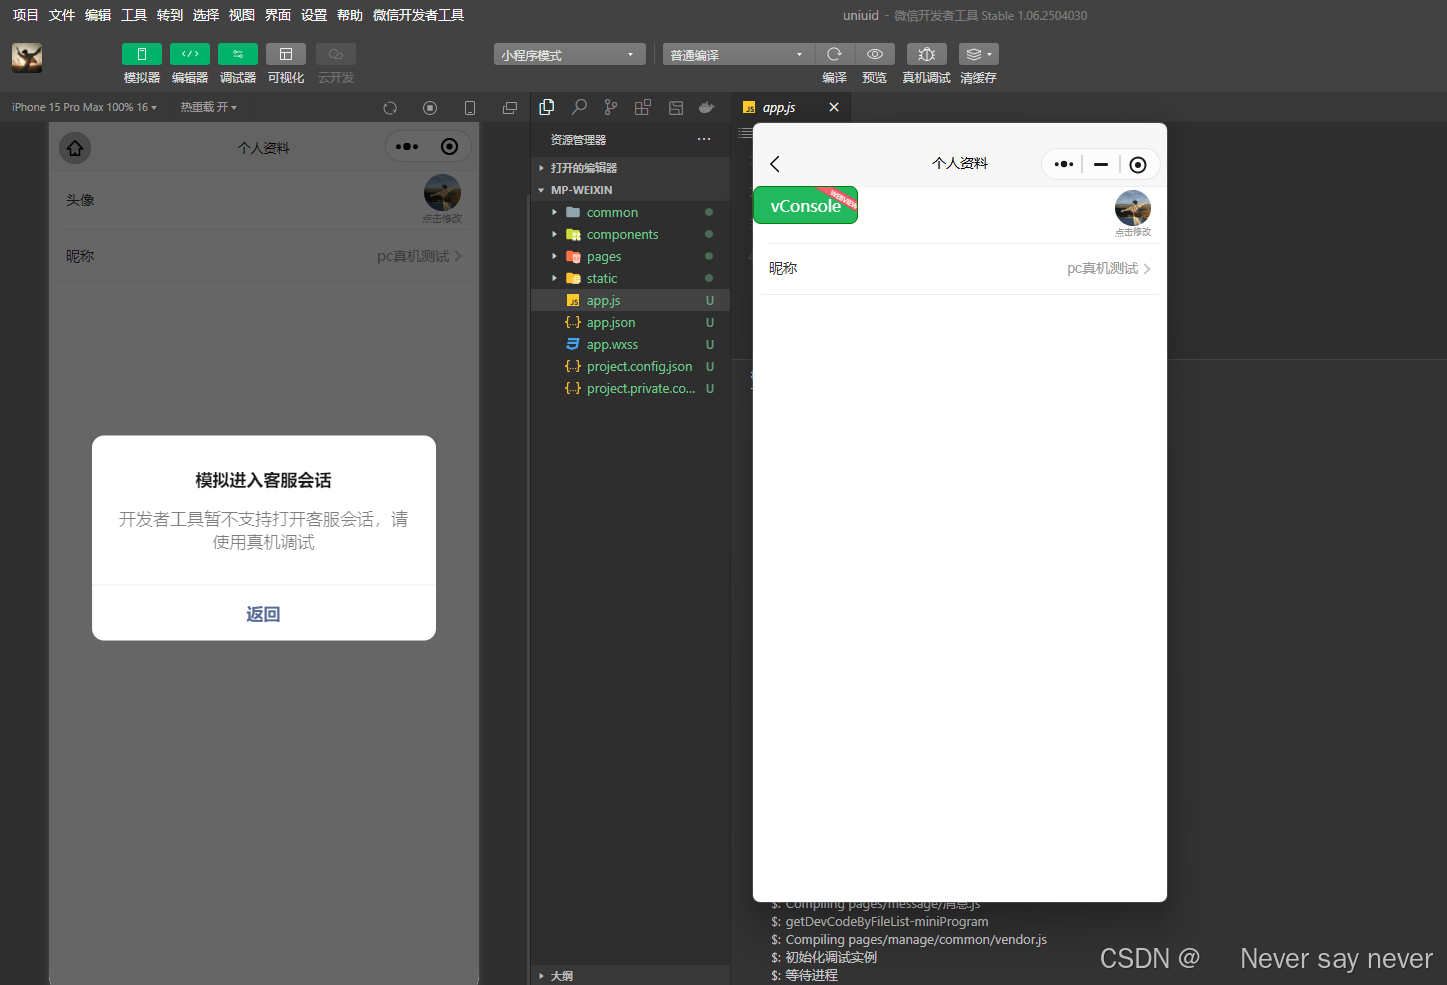Screen dimensions: 1447x985
Task: Open the 视图 menu
Action: click(x=241, y=15)
